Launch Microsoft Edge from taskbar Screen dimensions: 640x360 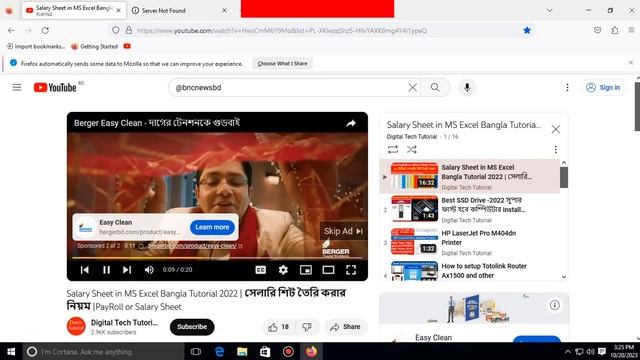pos(219,351)
